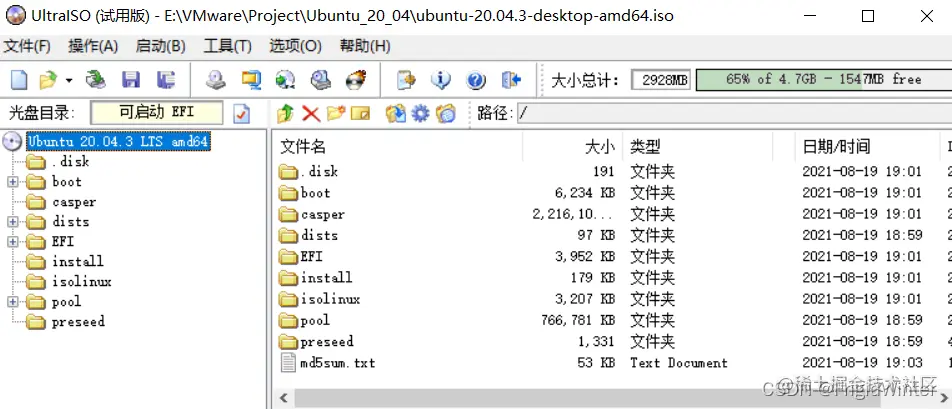This screenshot has height=409, width=952.
Task: Click the Save As toolbar icon
Action: click(x=166, y=79)
